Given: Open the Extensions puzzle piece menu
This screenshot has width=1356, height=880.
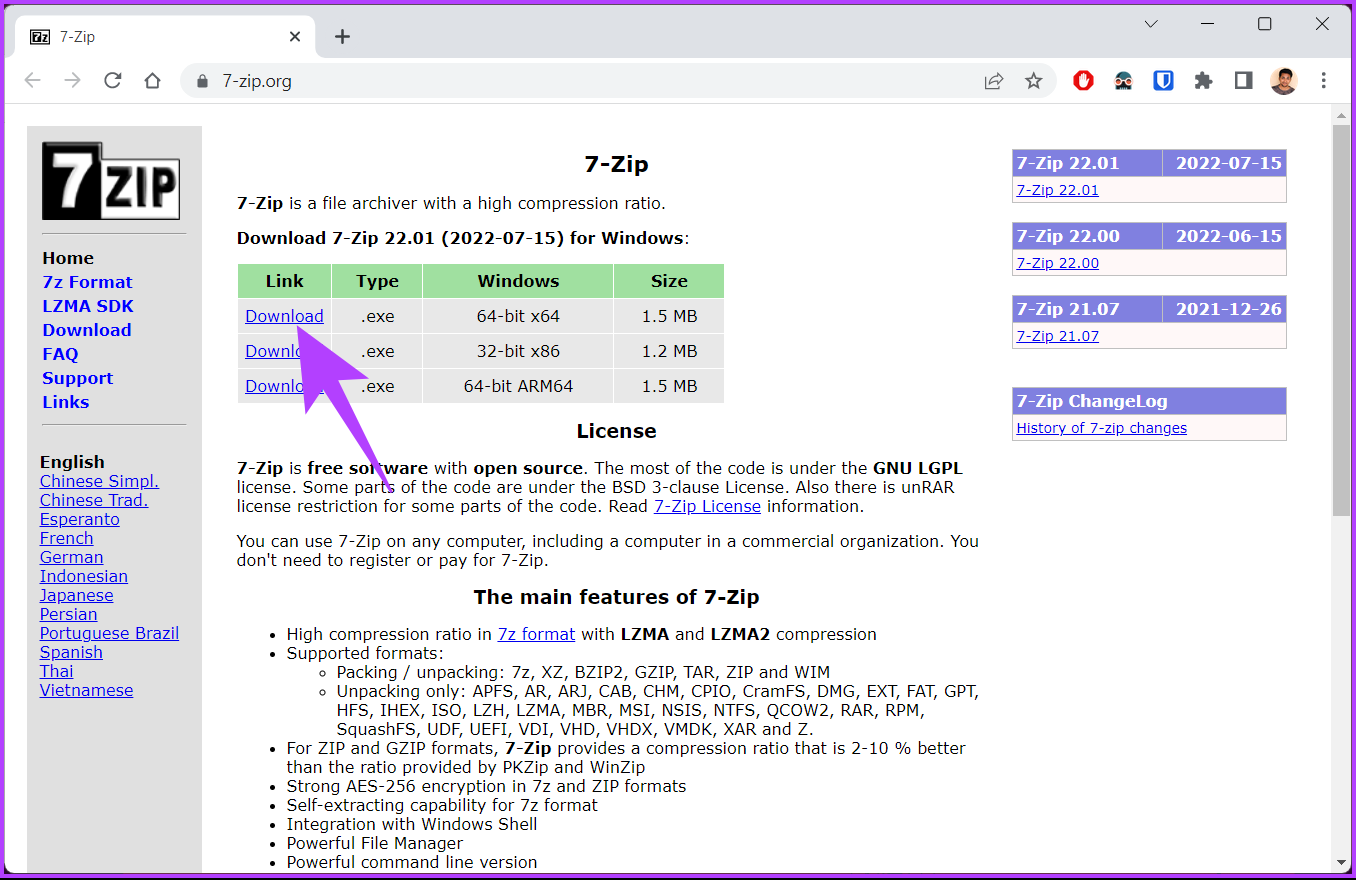Looking at the screenshot, I should 1203,81.
